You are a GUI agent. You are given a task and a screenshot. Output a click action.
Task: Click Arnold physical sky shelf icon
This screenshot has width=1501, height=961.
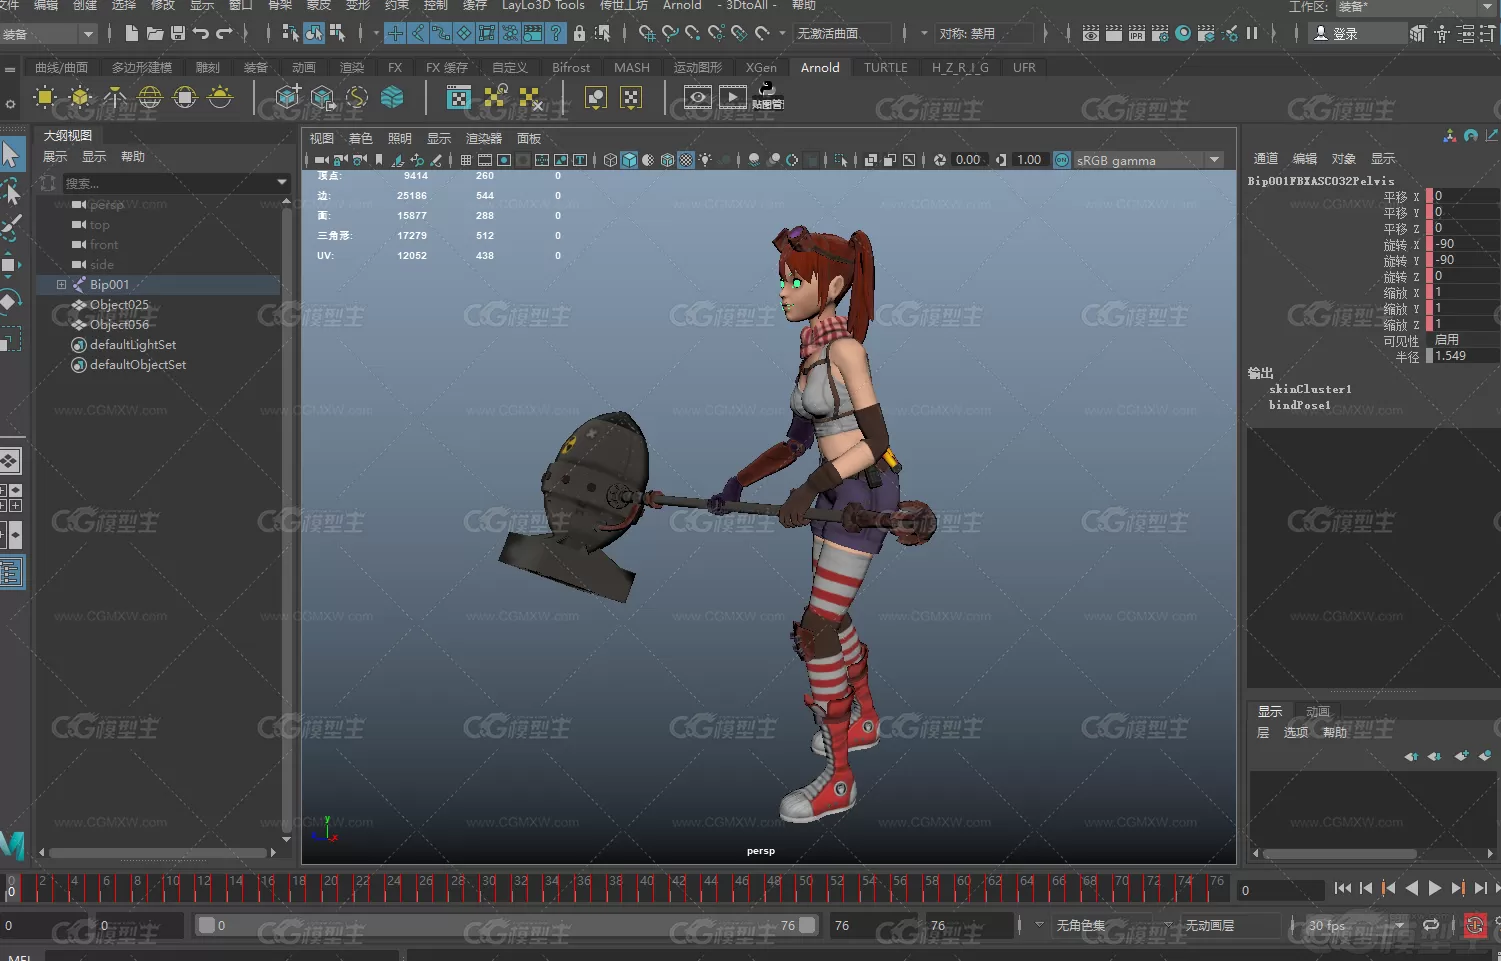[x=220, y=97]
